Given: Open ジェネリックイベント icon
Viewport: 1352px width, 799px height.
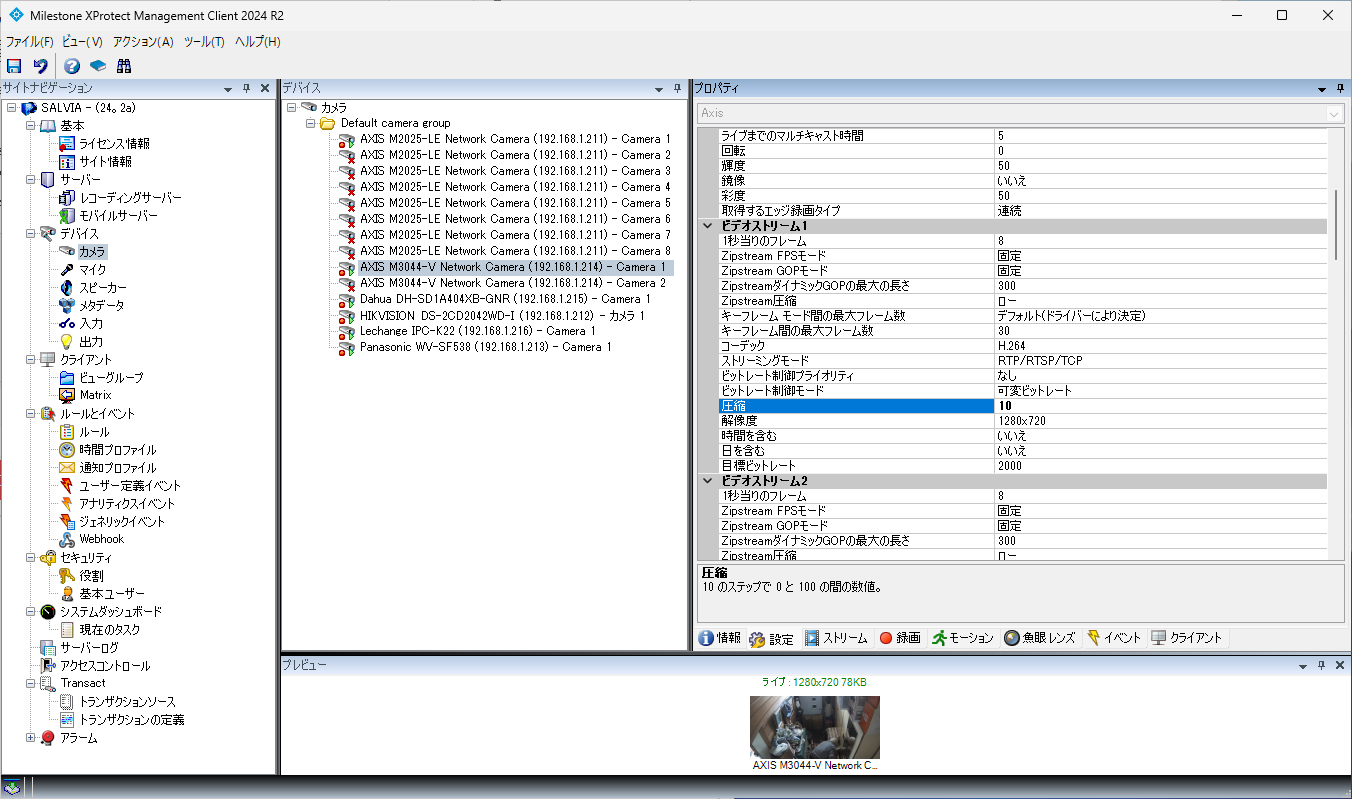Looking at the screenshot, I should coord(67,522).
